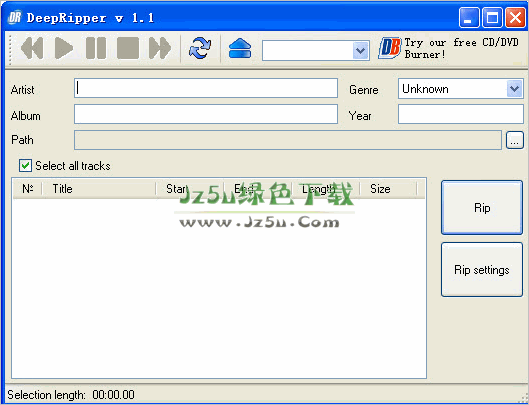Image resolution: width=529 pixels, height=405 pixels.
Task: Toggle the Select all tracks checkbox
Action: pos(25,166)
